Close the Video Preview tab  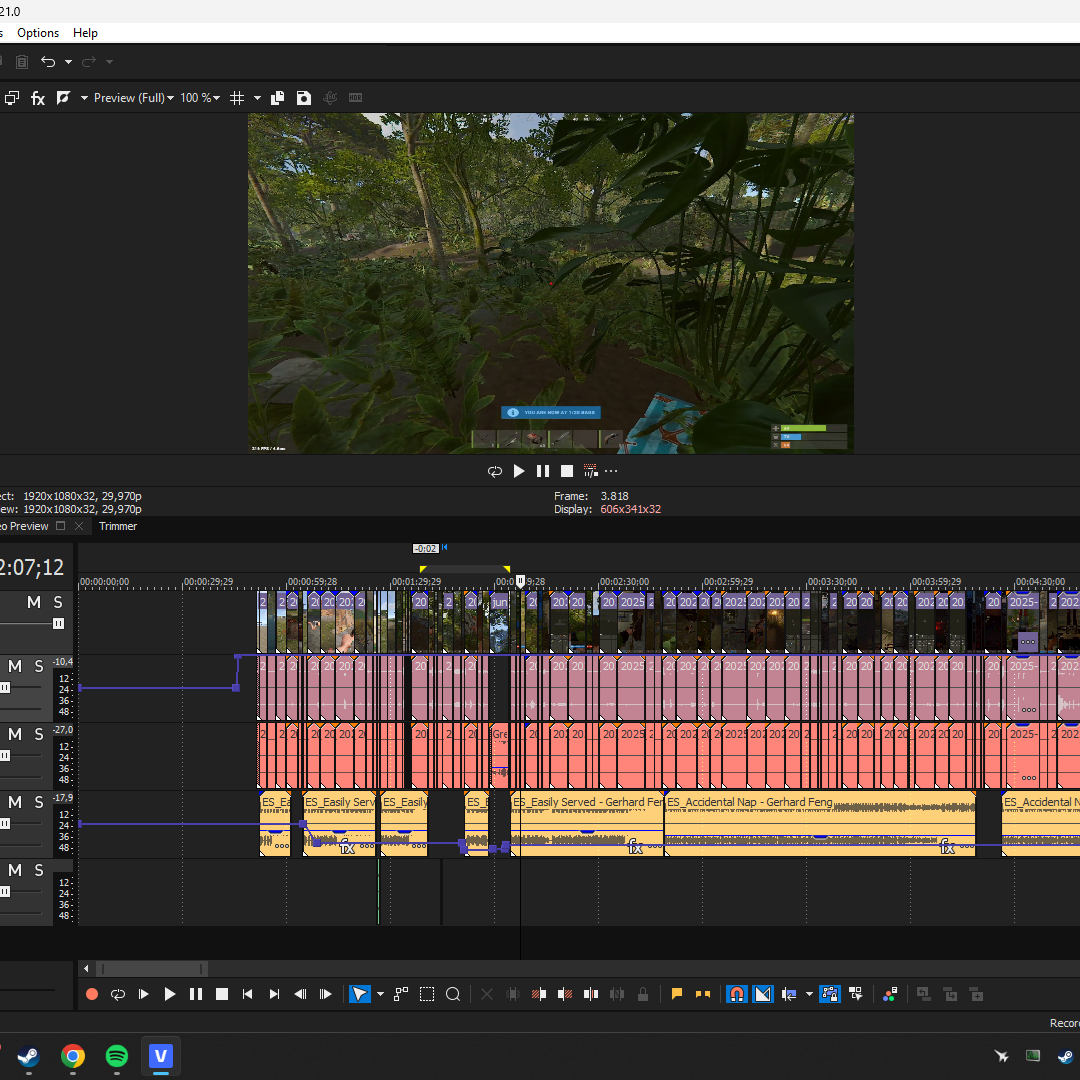(x=79, y=526)
